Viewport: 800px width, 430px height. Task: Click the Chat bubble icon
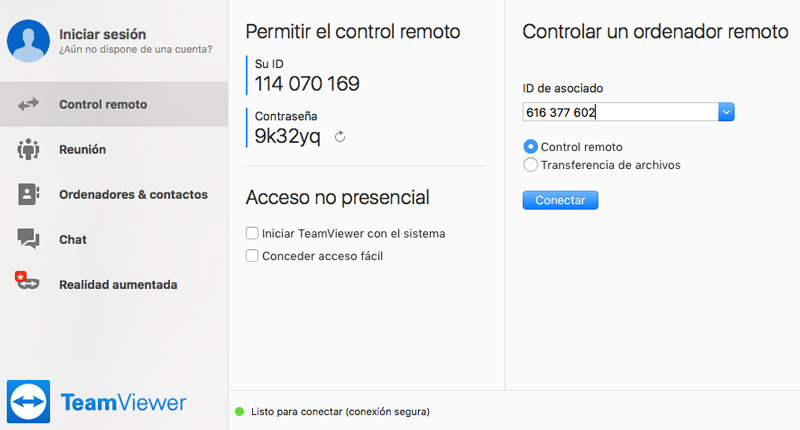[x=28, y=240]
